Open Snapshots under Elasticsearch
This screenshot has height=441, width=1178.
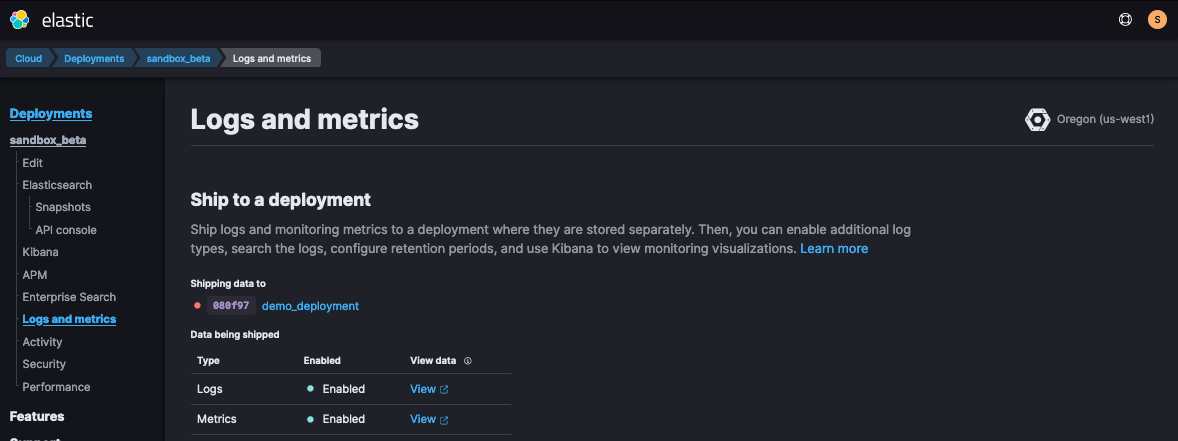click(x=63, y=207)
